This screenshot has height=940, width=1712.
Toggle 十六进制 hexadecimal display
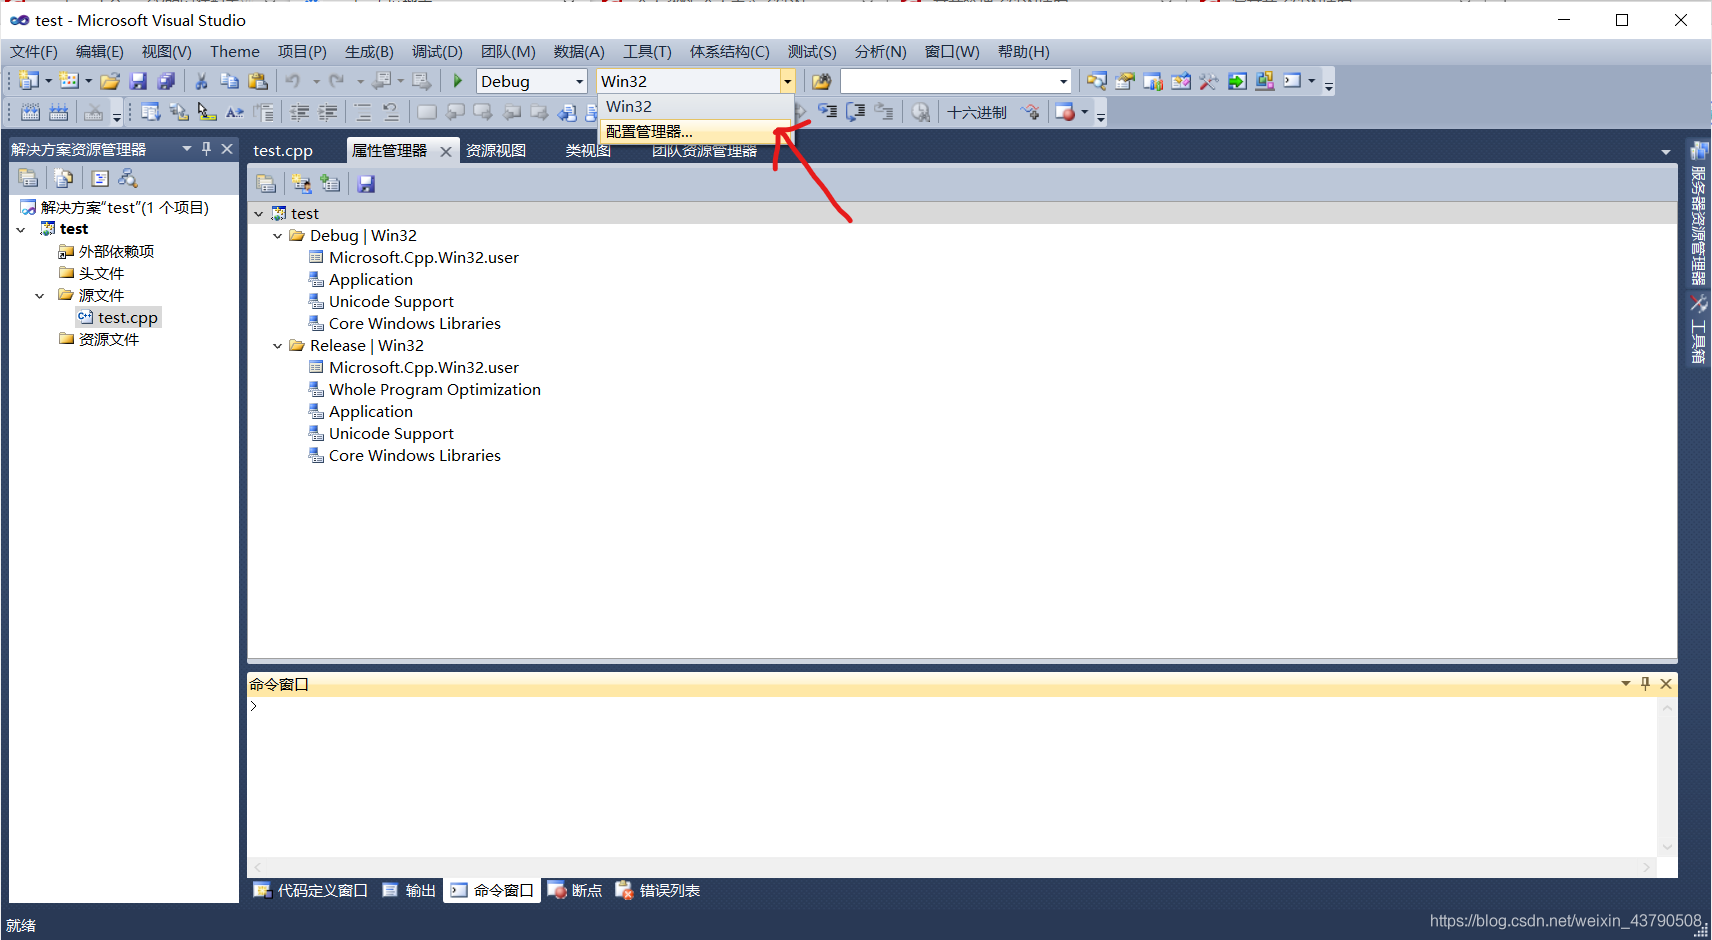(977, 113)
